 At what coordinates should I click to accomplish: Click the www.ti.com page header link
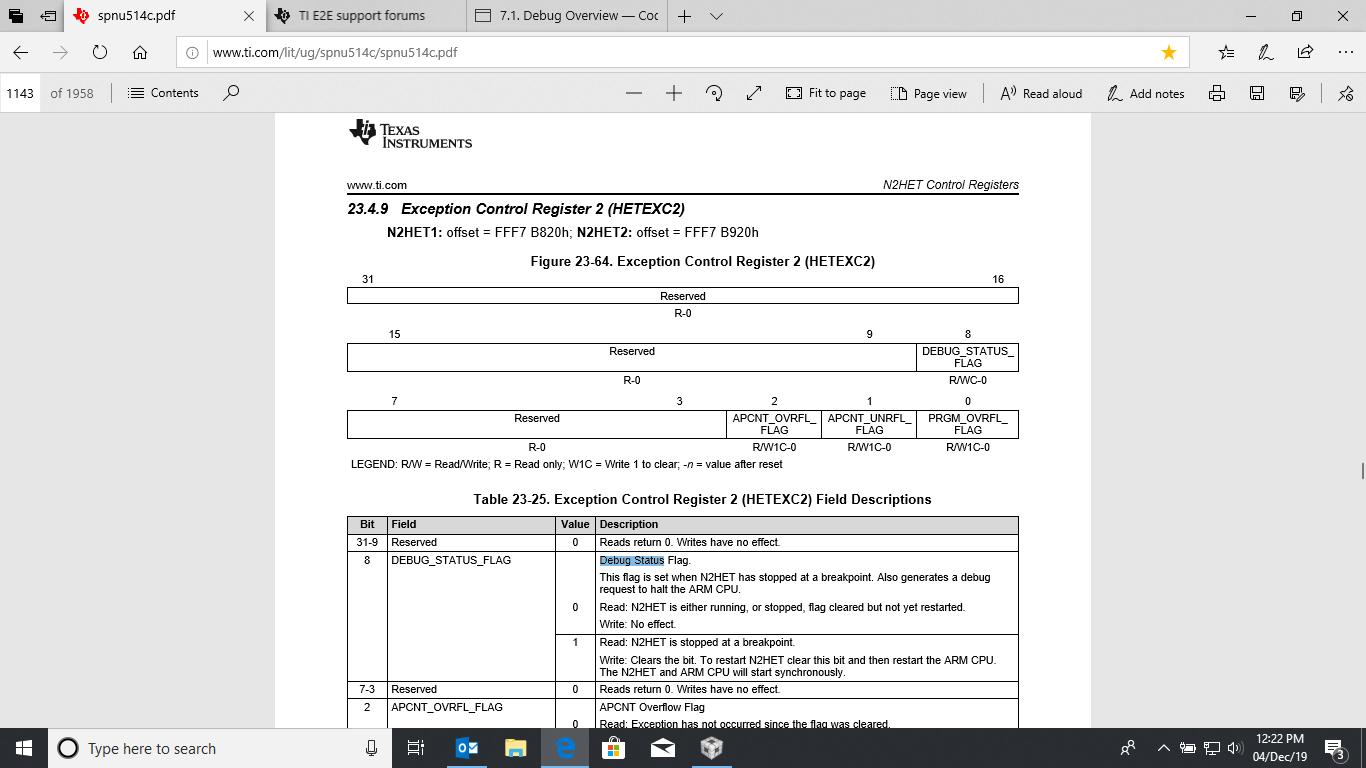pyautogui.click(x=377, y=185)
